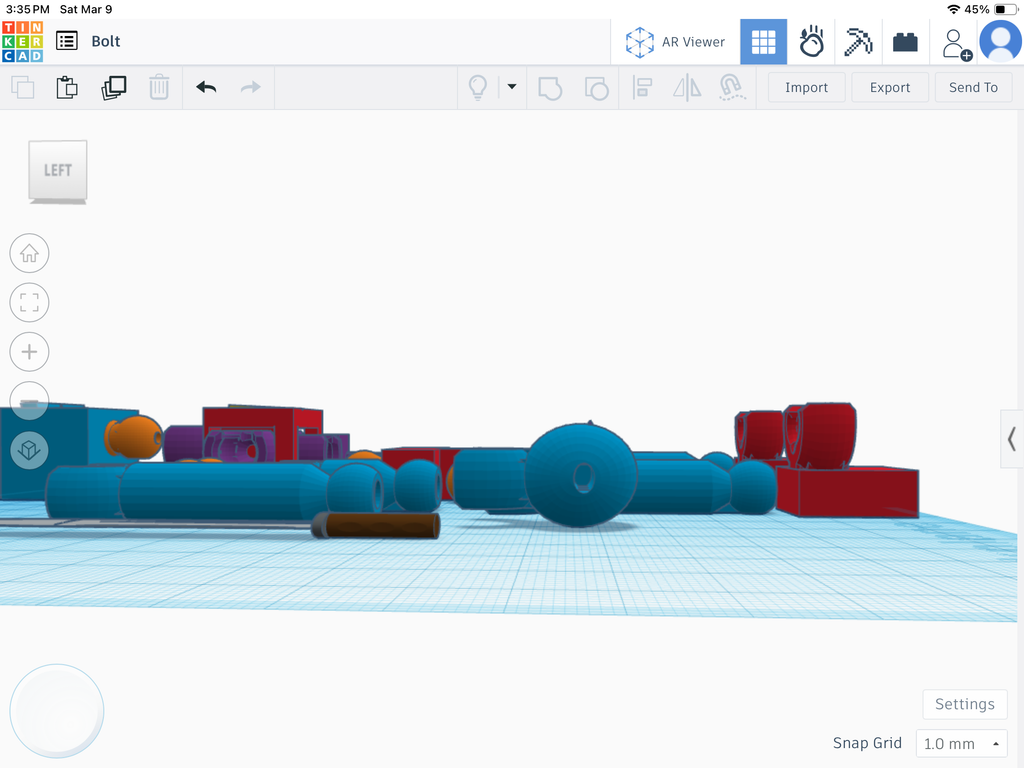Image resolution: width=1024 pixels, height=768 pixels.
Task: Click the Ungroup shapes icon
Action: 596,88
